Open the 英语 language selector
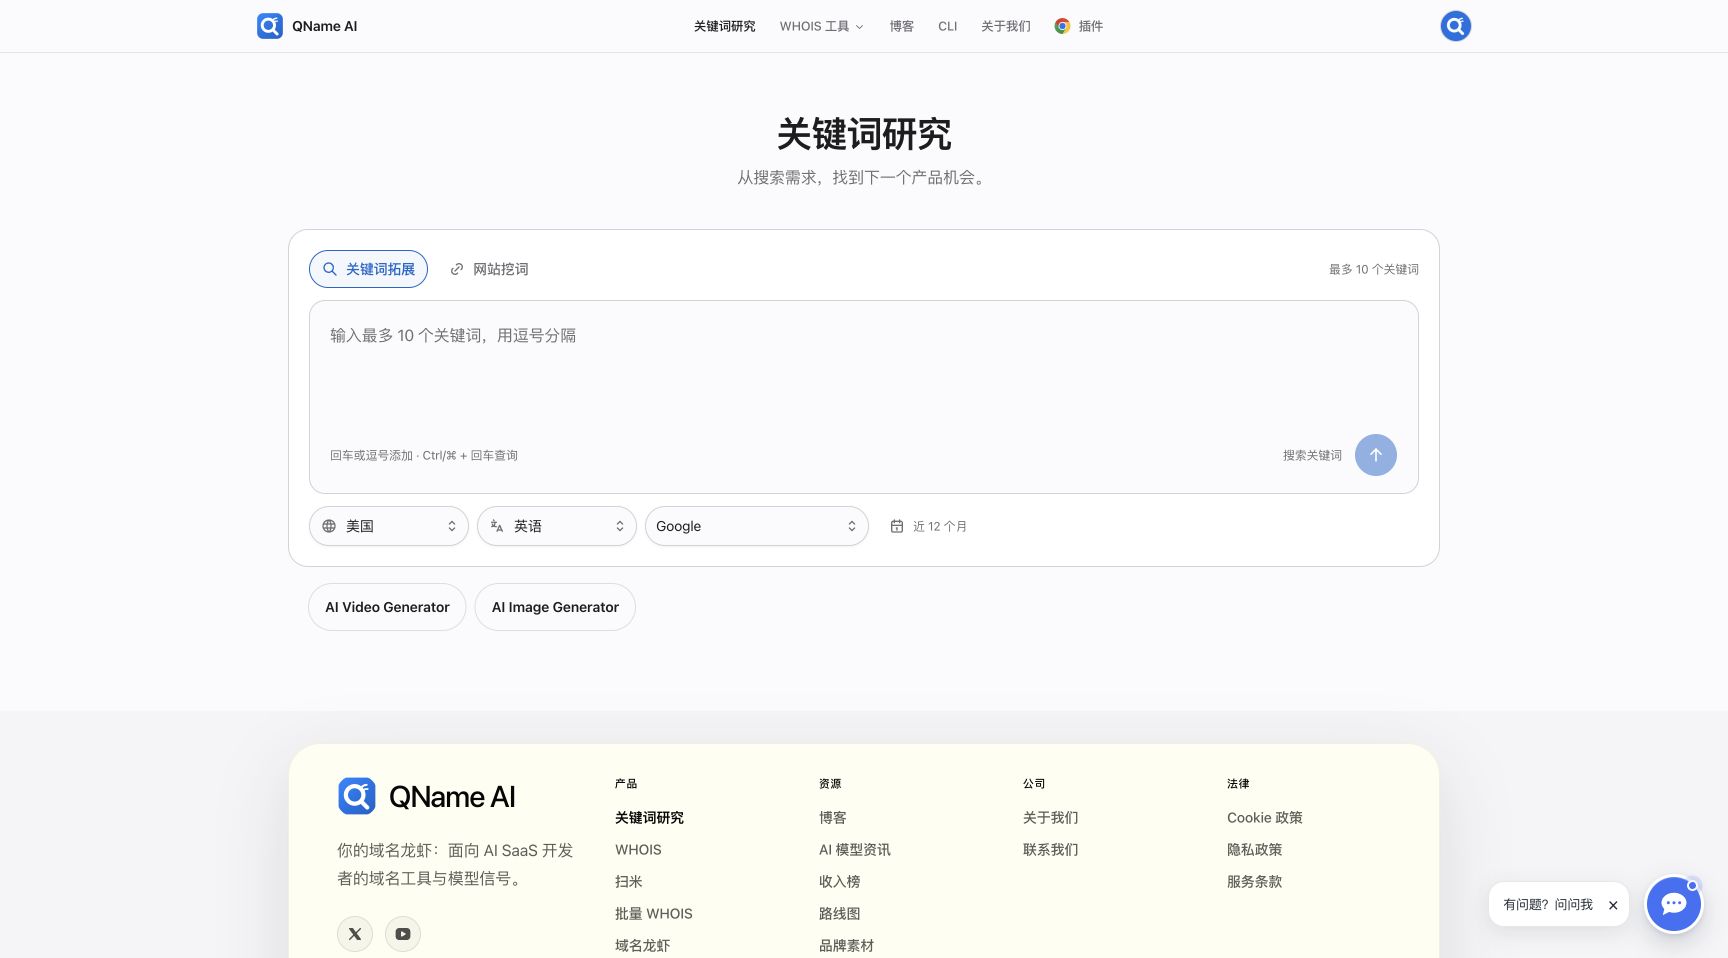1728x958 pixels. (557, 526)
